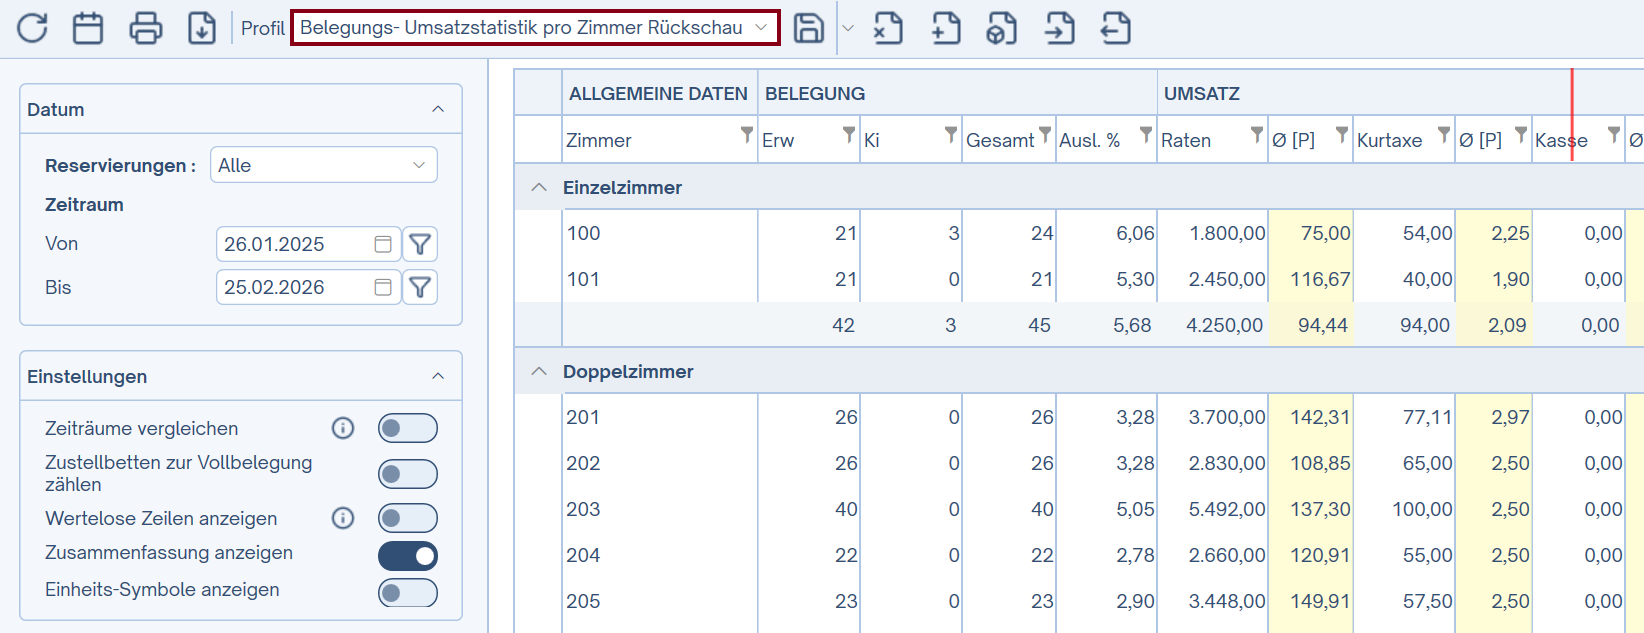Click filter icon in Ki column header
This screenshot has height=633, width=1644.
tap(951, 134)
